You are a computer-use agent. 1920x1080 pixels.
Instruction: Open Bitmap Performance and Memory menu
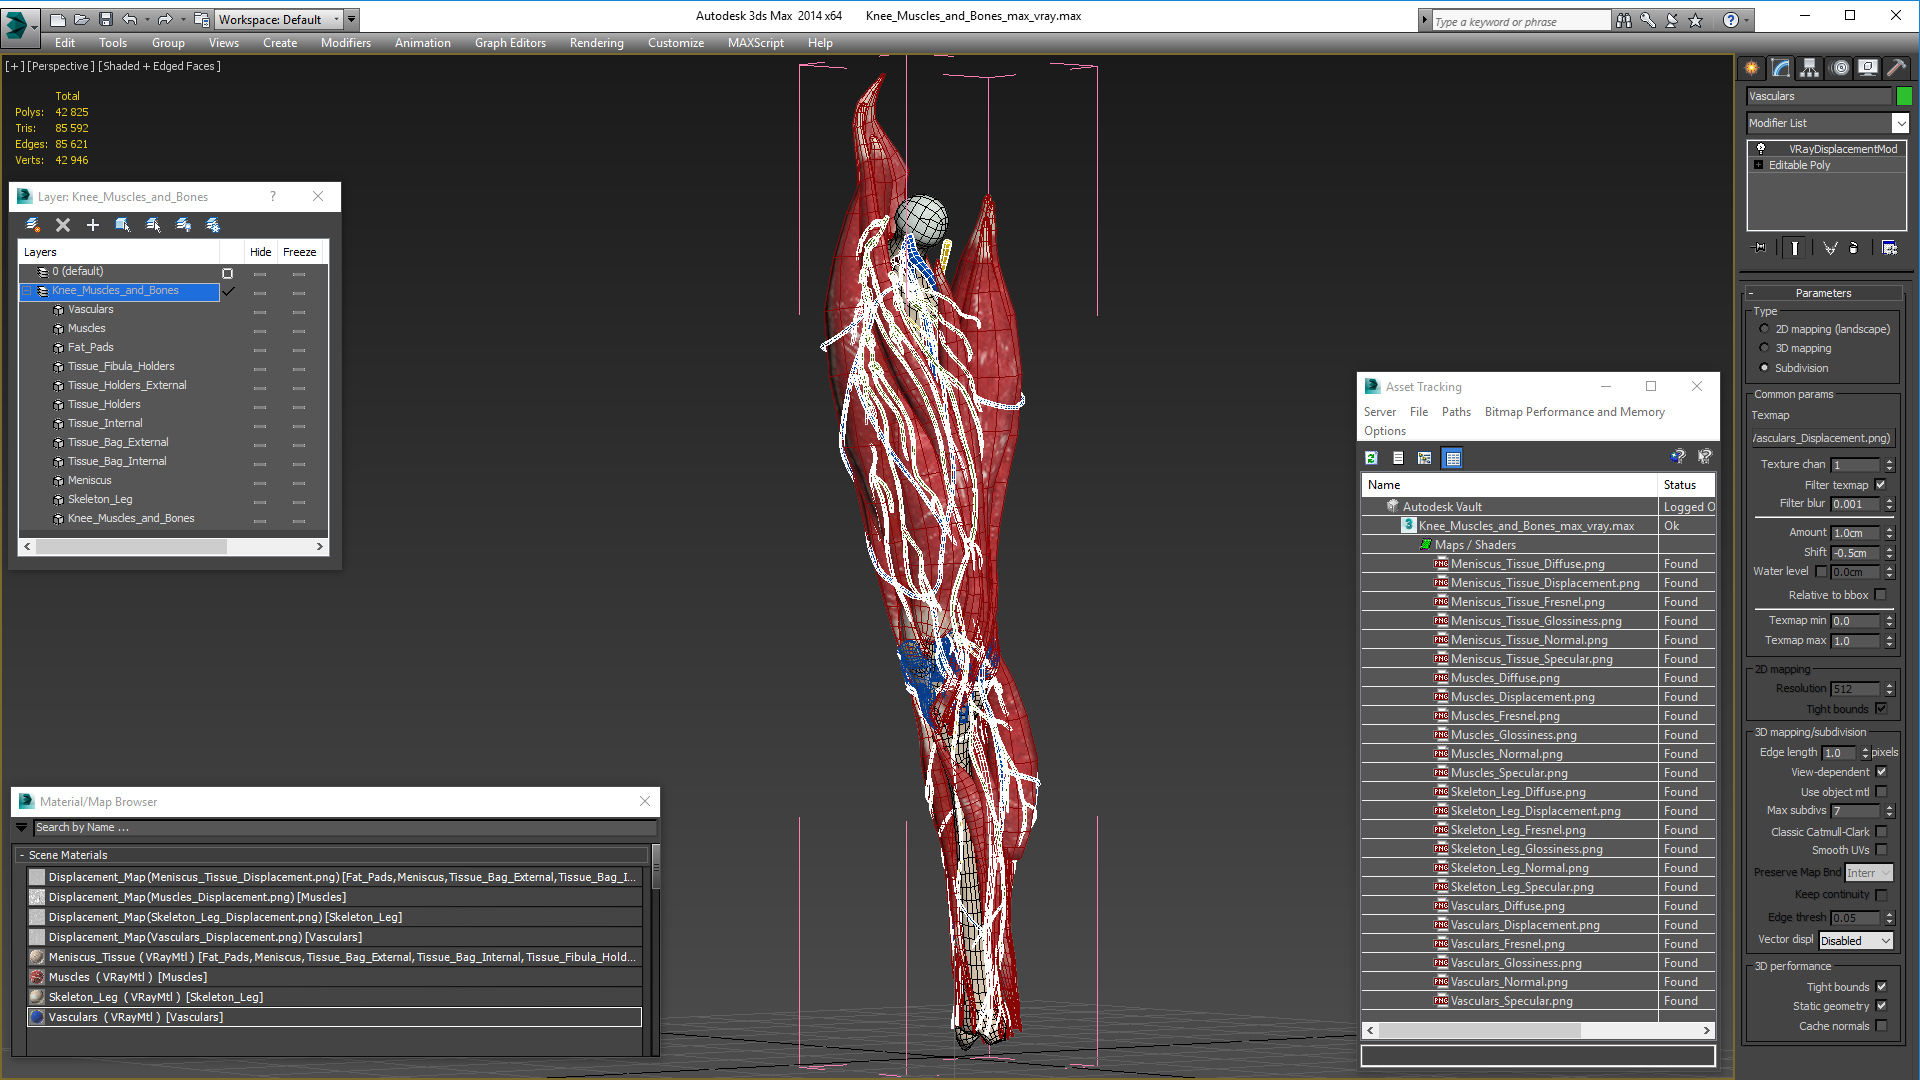point(1574,412)
